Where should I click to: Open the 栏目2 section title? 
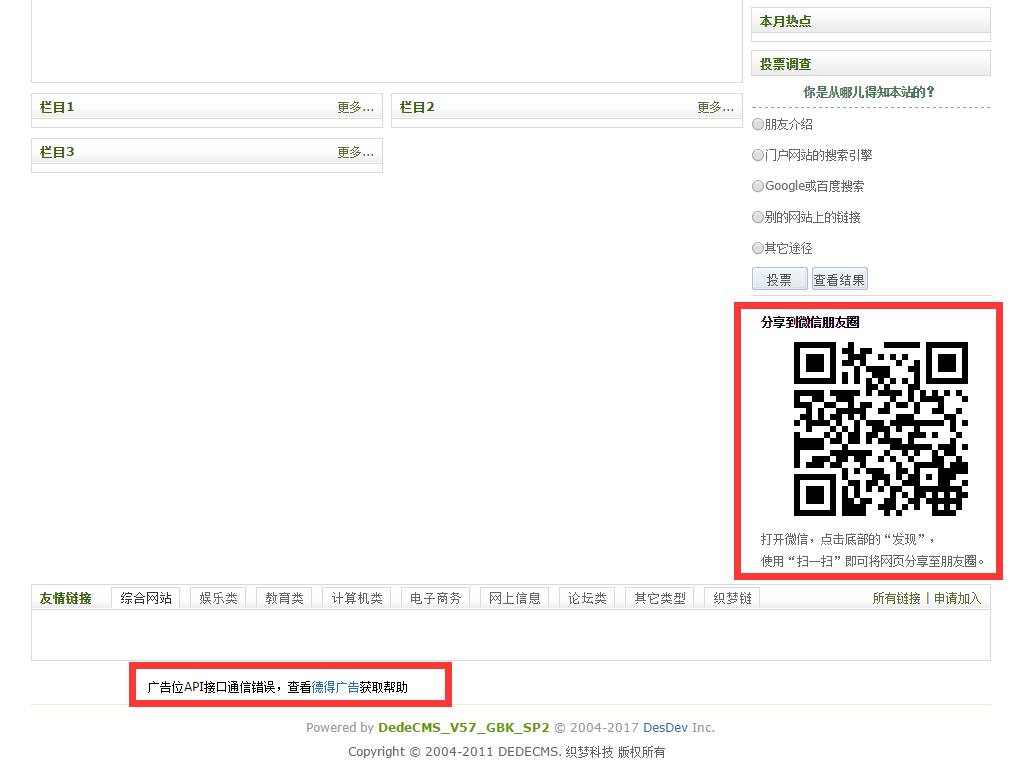[417, 107]
